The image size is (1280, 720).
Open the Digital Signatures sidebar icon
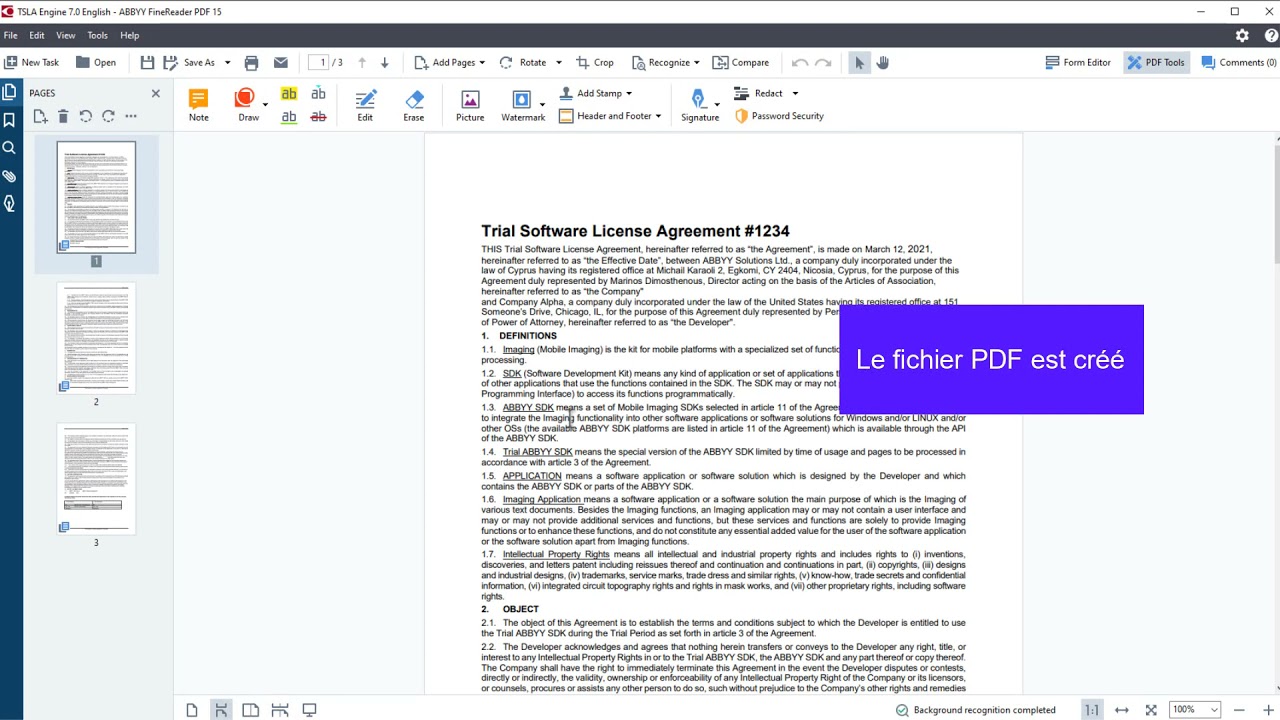coord(10,204)
